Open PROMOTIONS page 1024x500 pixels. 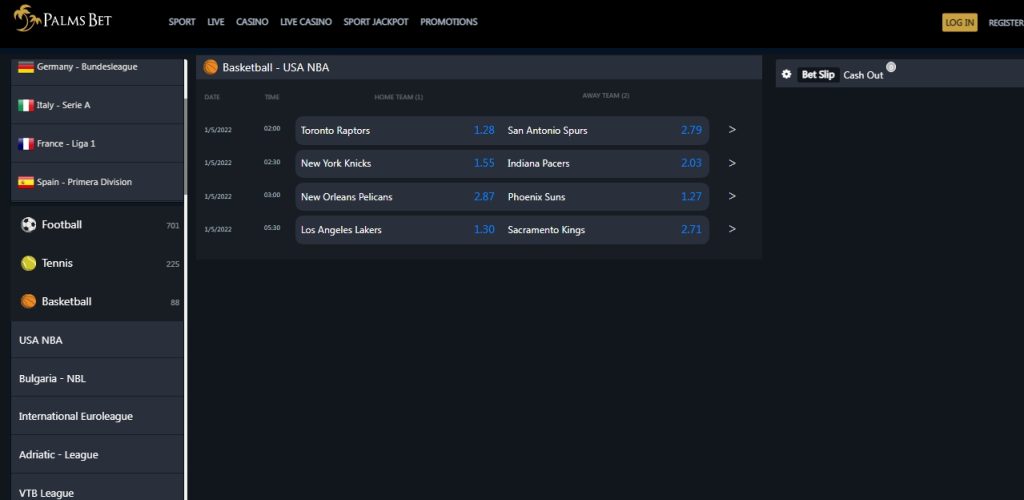pyautogui.click(x=449, y=22)
